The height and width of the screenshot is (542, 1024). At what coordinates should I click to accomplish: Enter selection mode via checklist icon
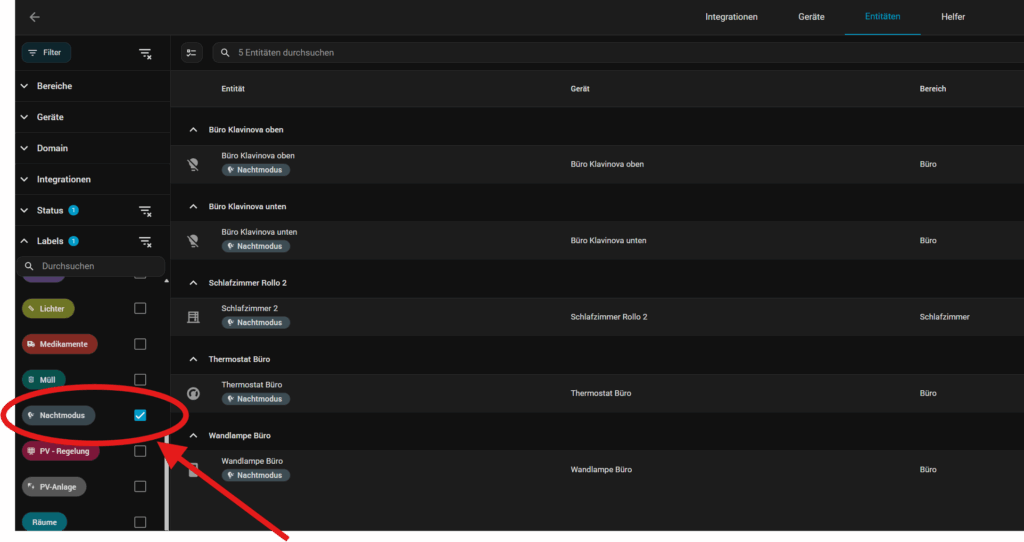[192, 52]
